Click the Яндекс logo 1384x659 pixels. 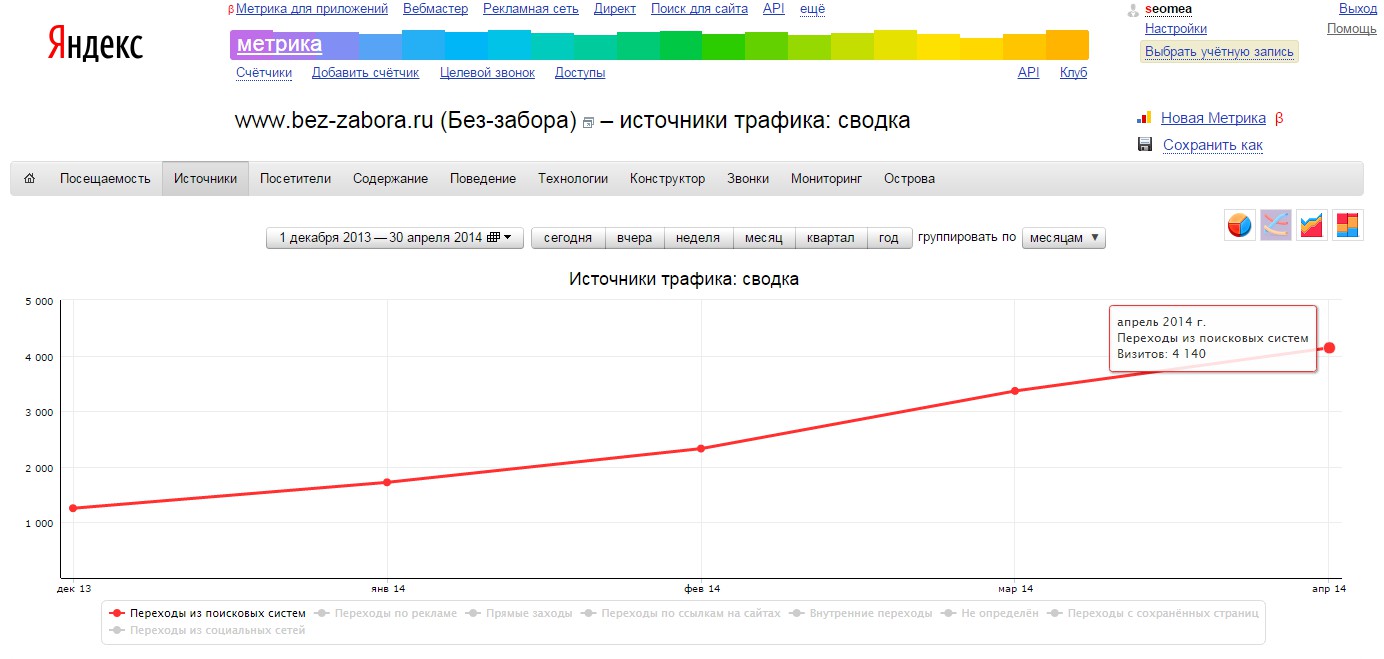pyautogui.click(x=96, y=44)
